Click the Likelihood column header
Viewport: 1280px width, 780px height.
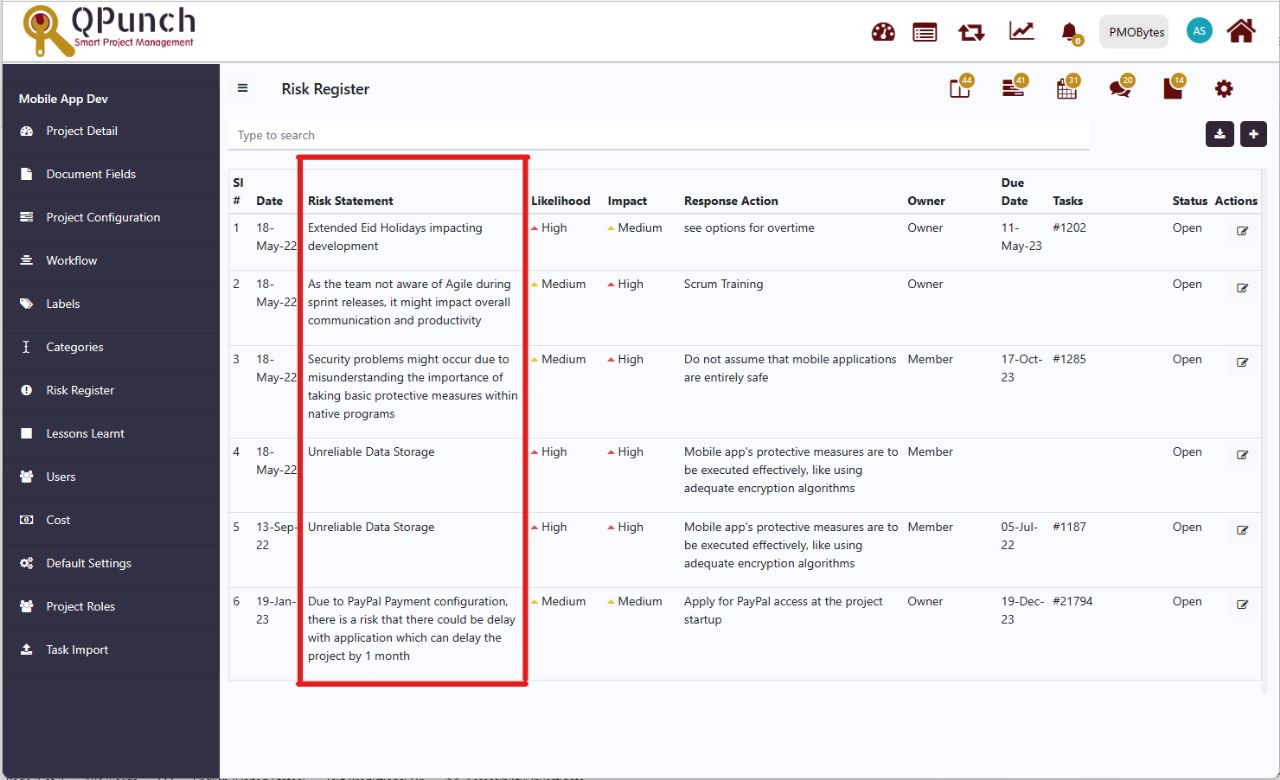[561, 201]
